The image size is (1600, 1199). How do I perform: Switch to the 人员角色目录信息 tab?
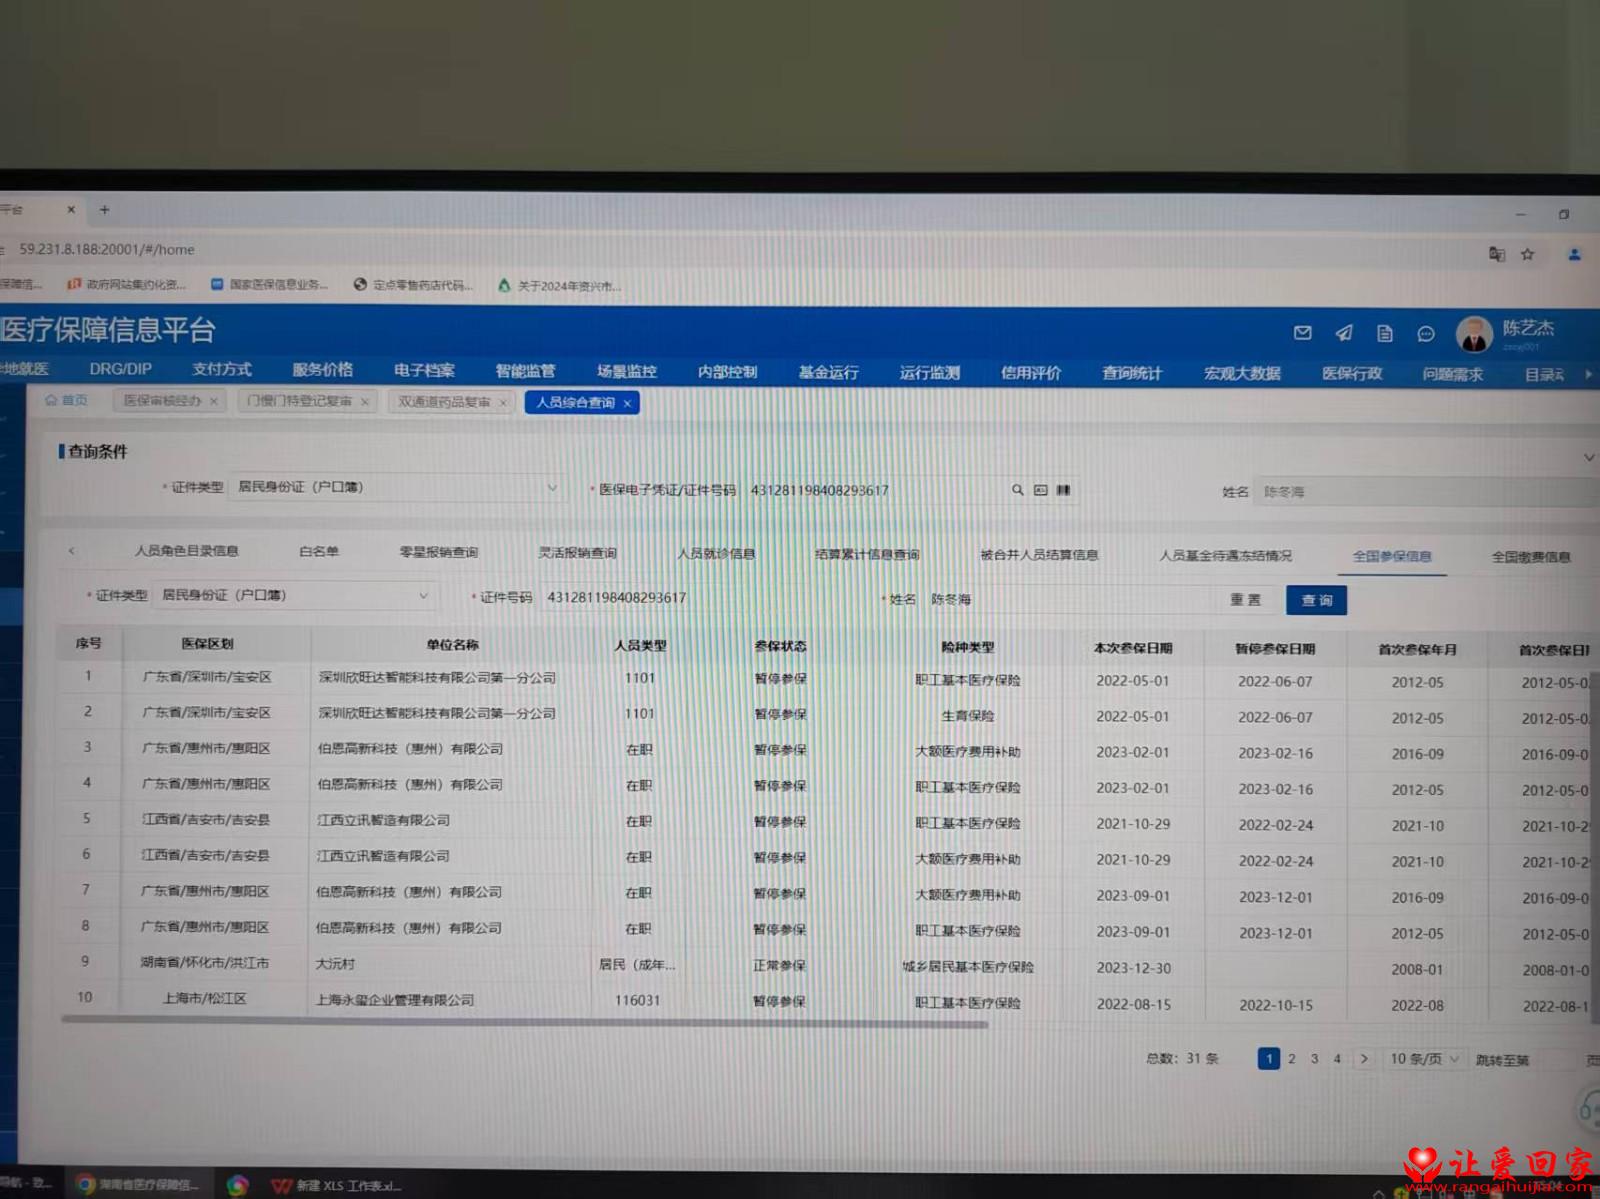point(187,550)
